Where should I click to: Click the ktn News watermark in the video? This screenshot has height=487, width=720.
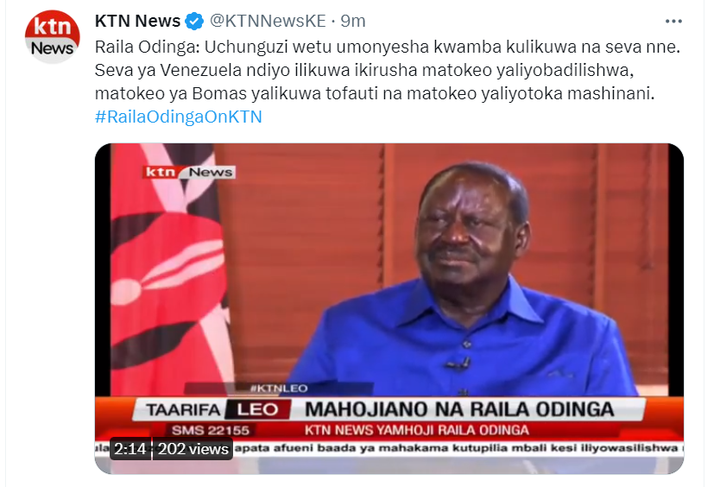click(x=188, y=172)
